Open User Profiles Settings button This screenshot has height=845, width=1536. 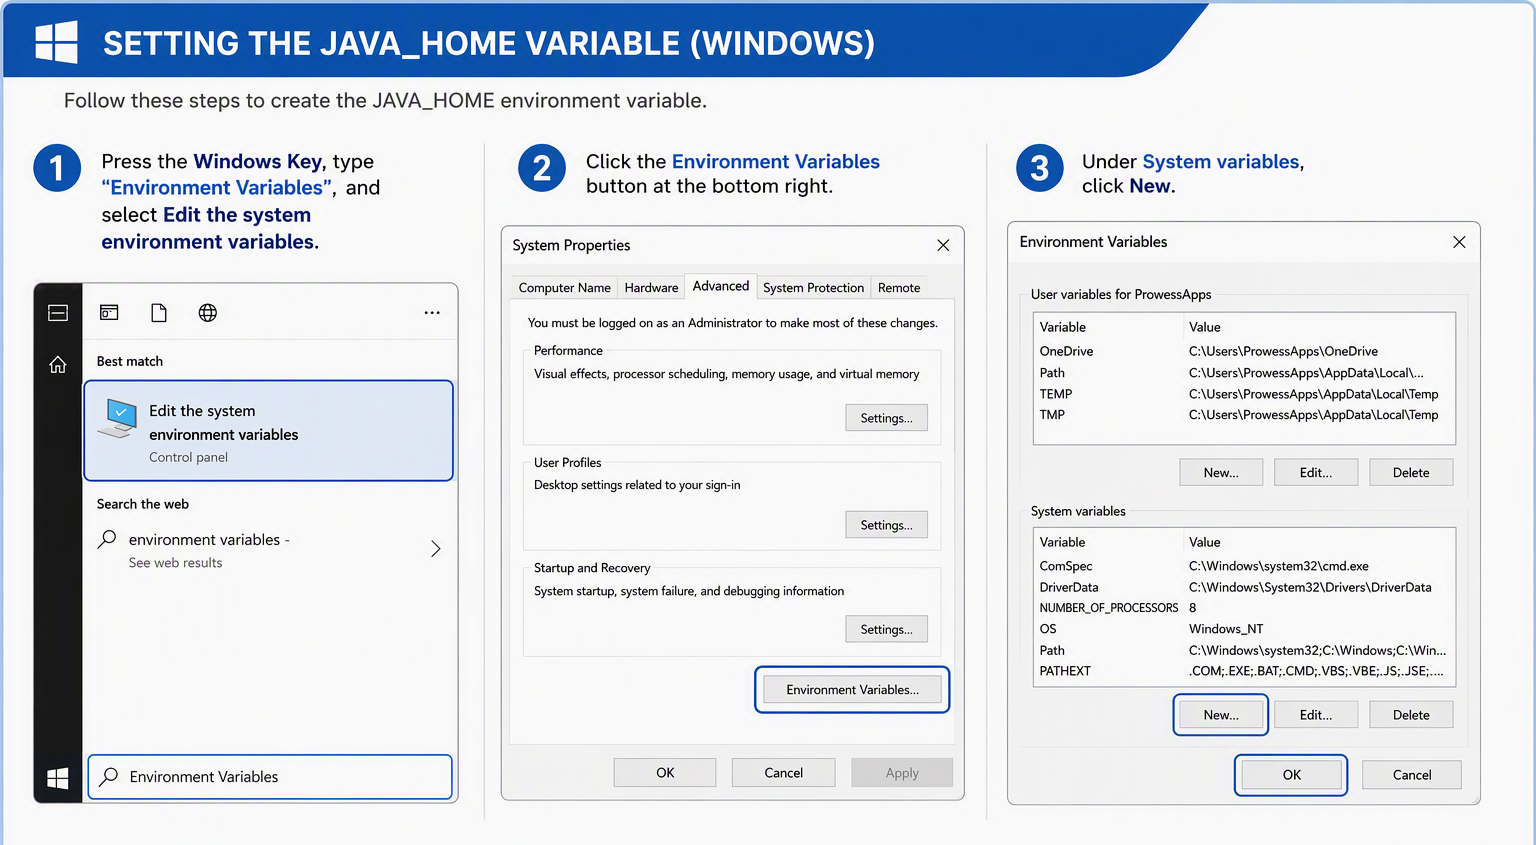[886, 525]
